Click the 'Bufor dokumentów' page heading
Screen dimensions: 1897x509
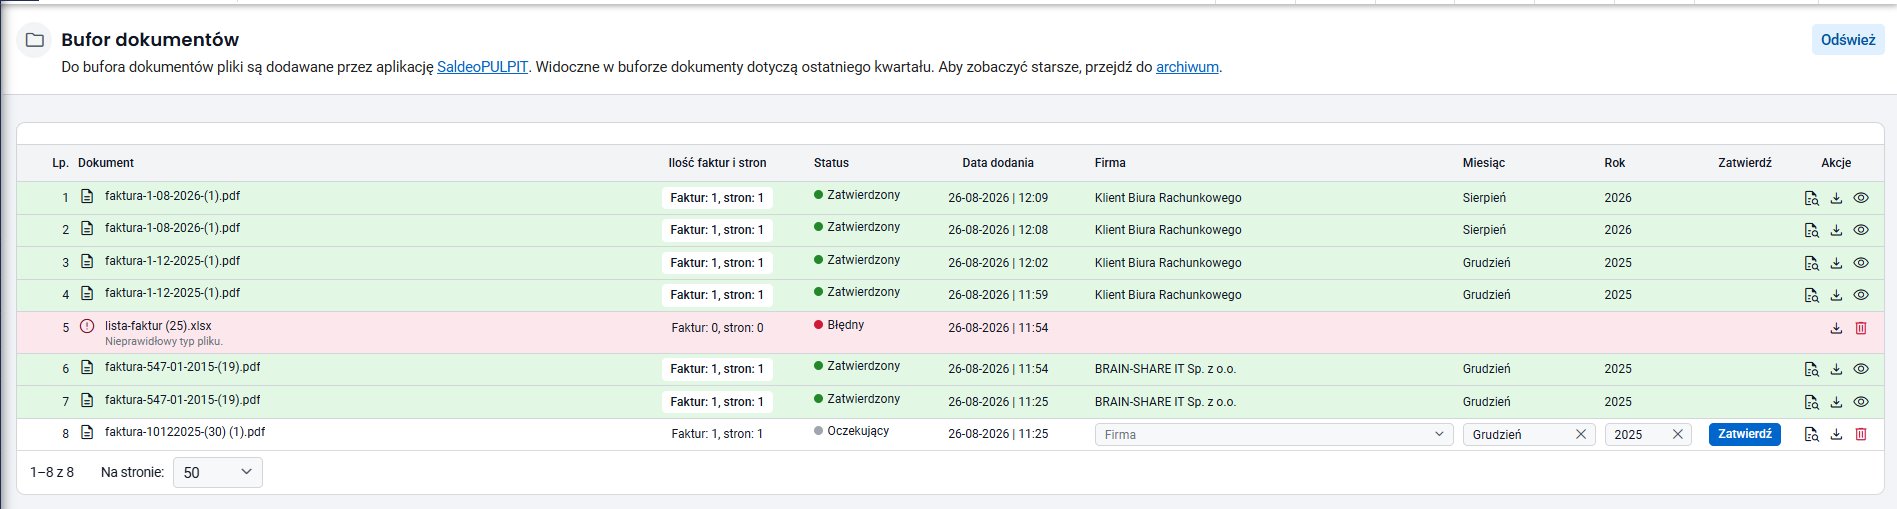click(150, 39)
